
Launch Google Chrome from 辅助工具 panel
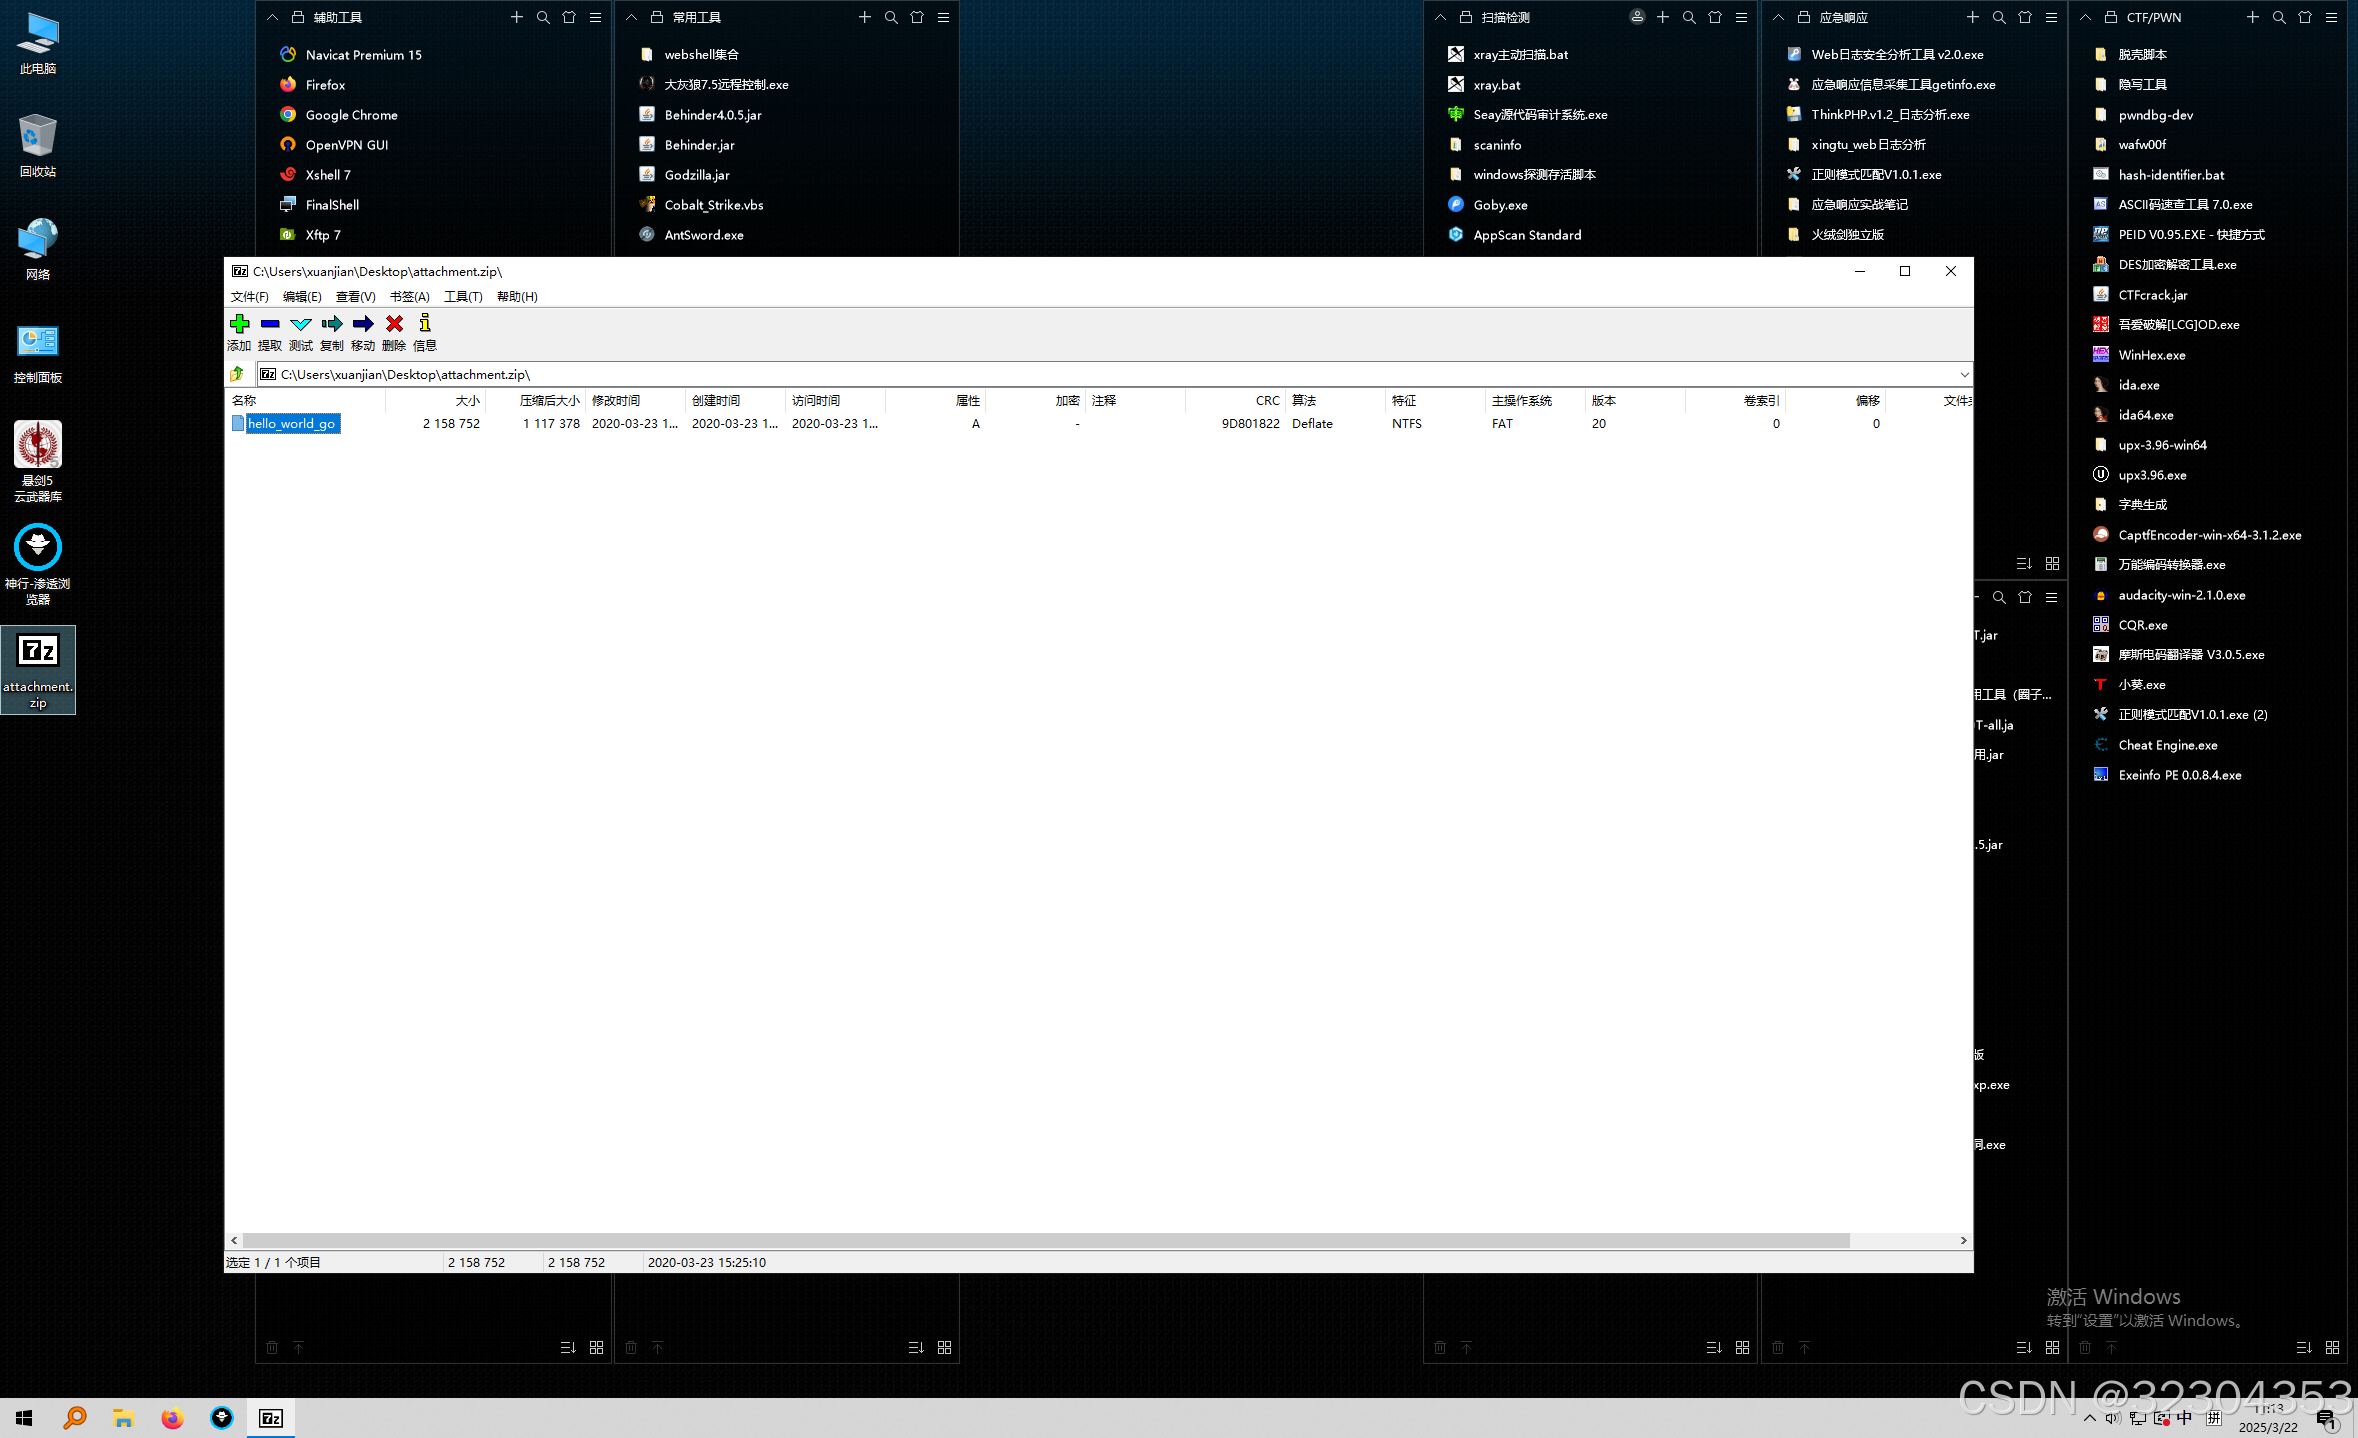pos(350,114)
